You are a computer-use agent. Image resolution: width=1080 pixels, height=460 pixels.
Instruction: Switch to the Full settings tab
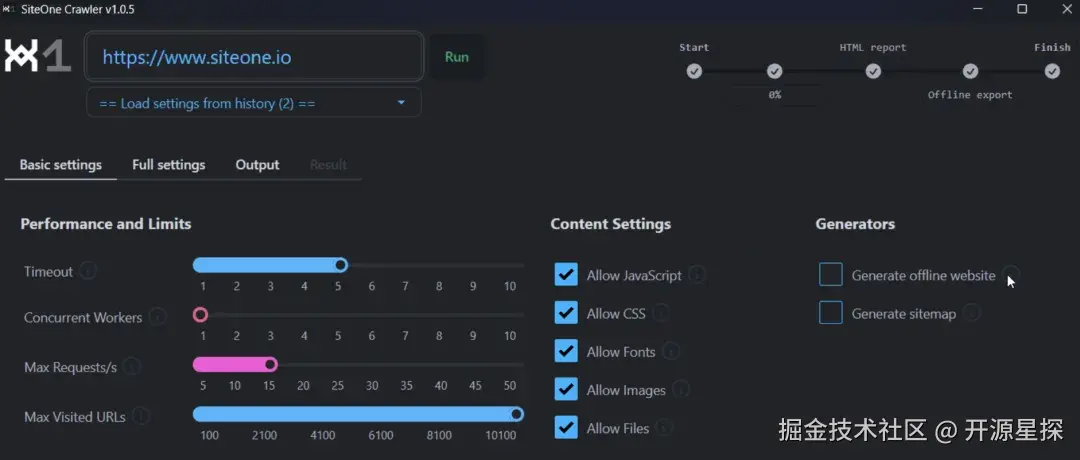[x=168, y=165]
